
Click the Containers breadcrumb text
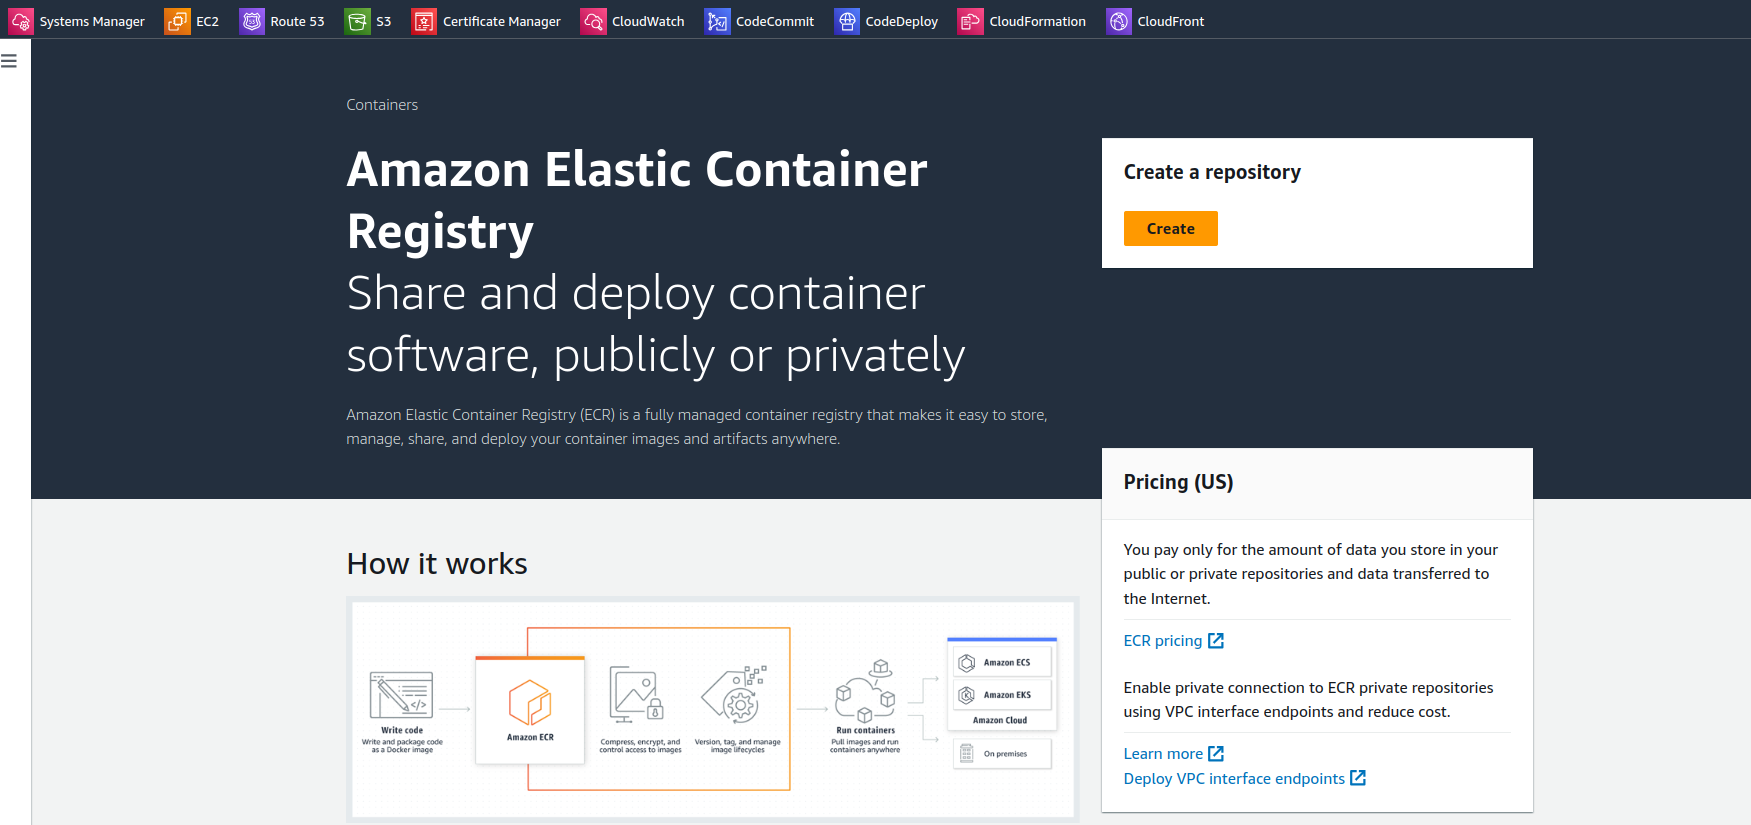(x=382, y=105)
